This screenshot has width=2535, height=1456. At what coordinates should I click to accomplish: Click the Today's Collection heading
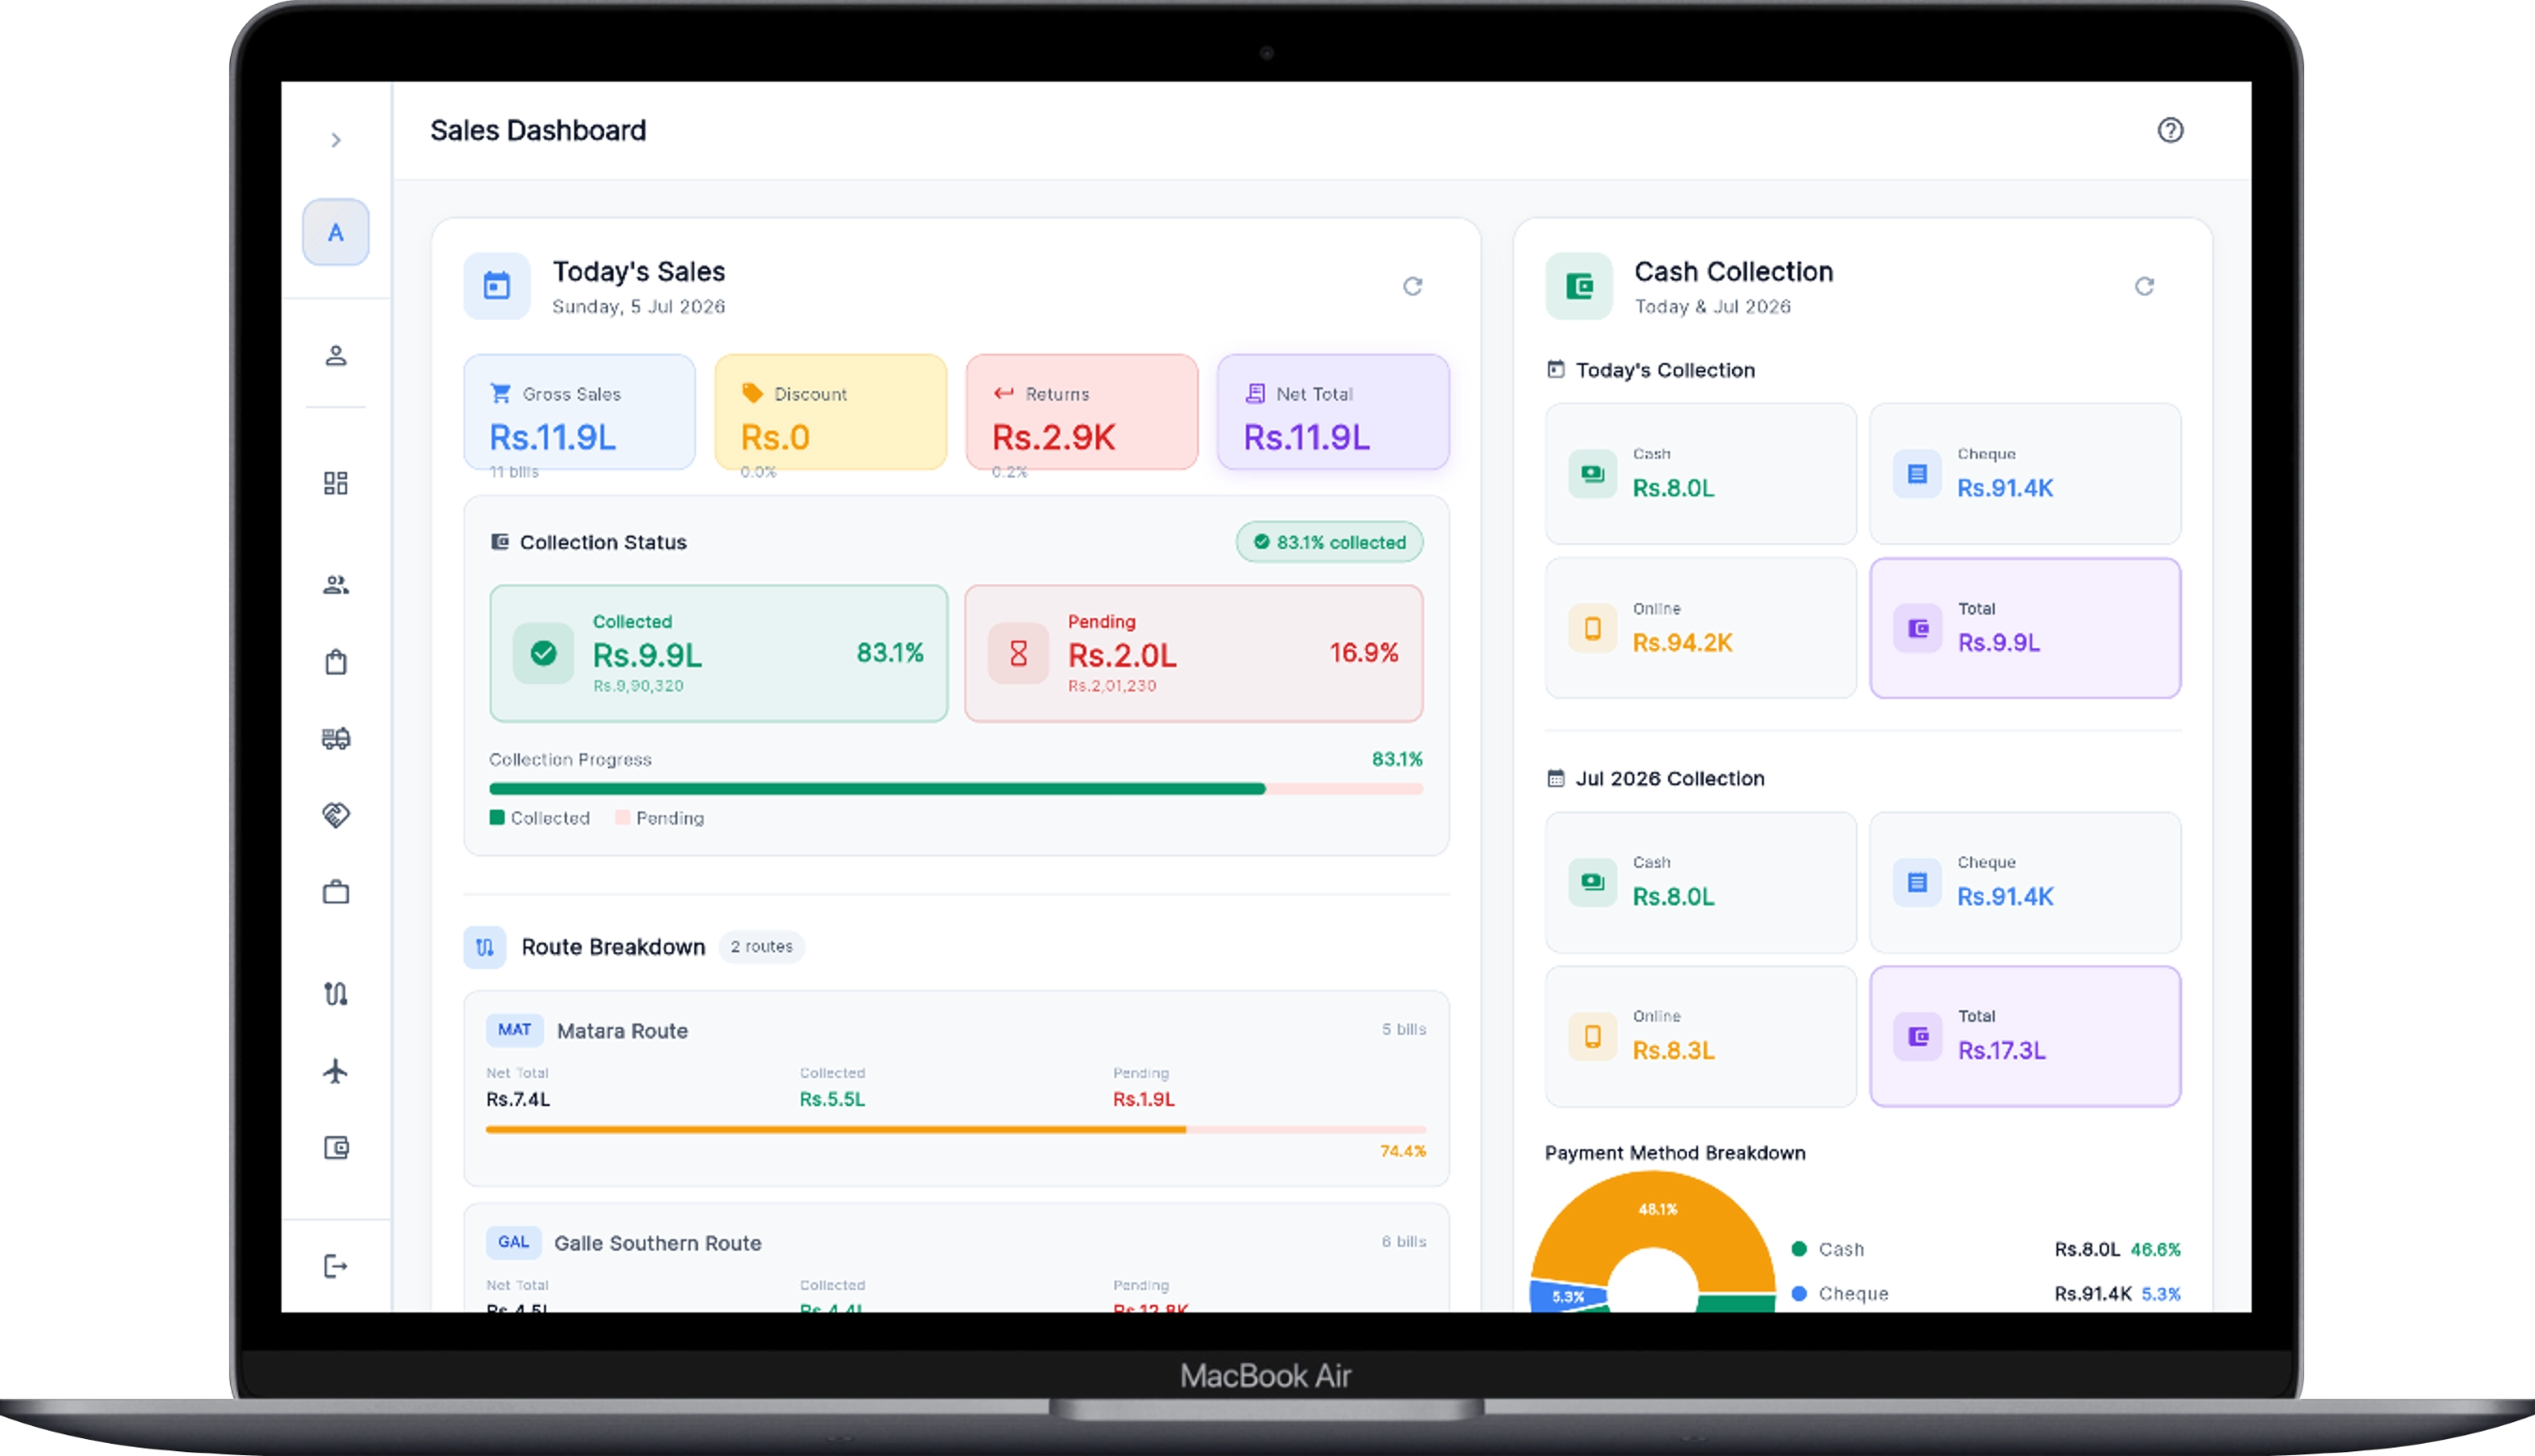coord(1665,370)
